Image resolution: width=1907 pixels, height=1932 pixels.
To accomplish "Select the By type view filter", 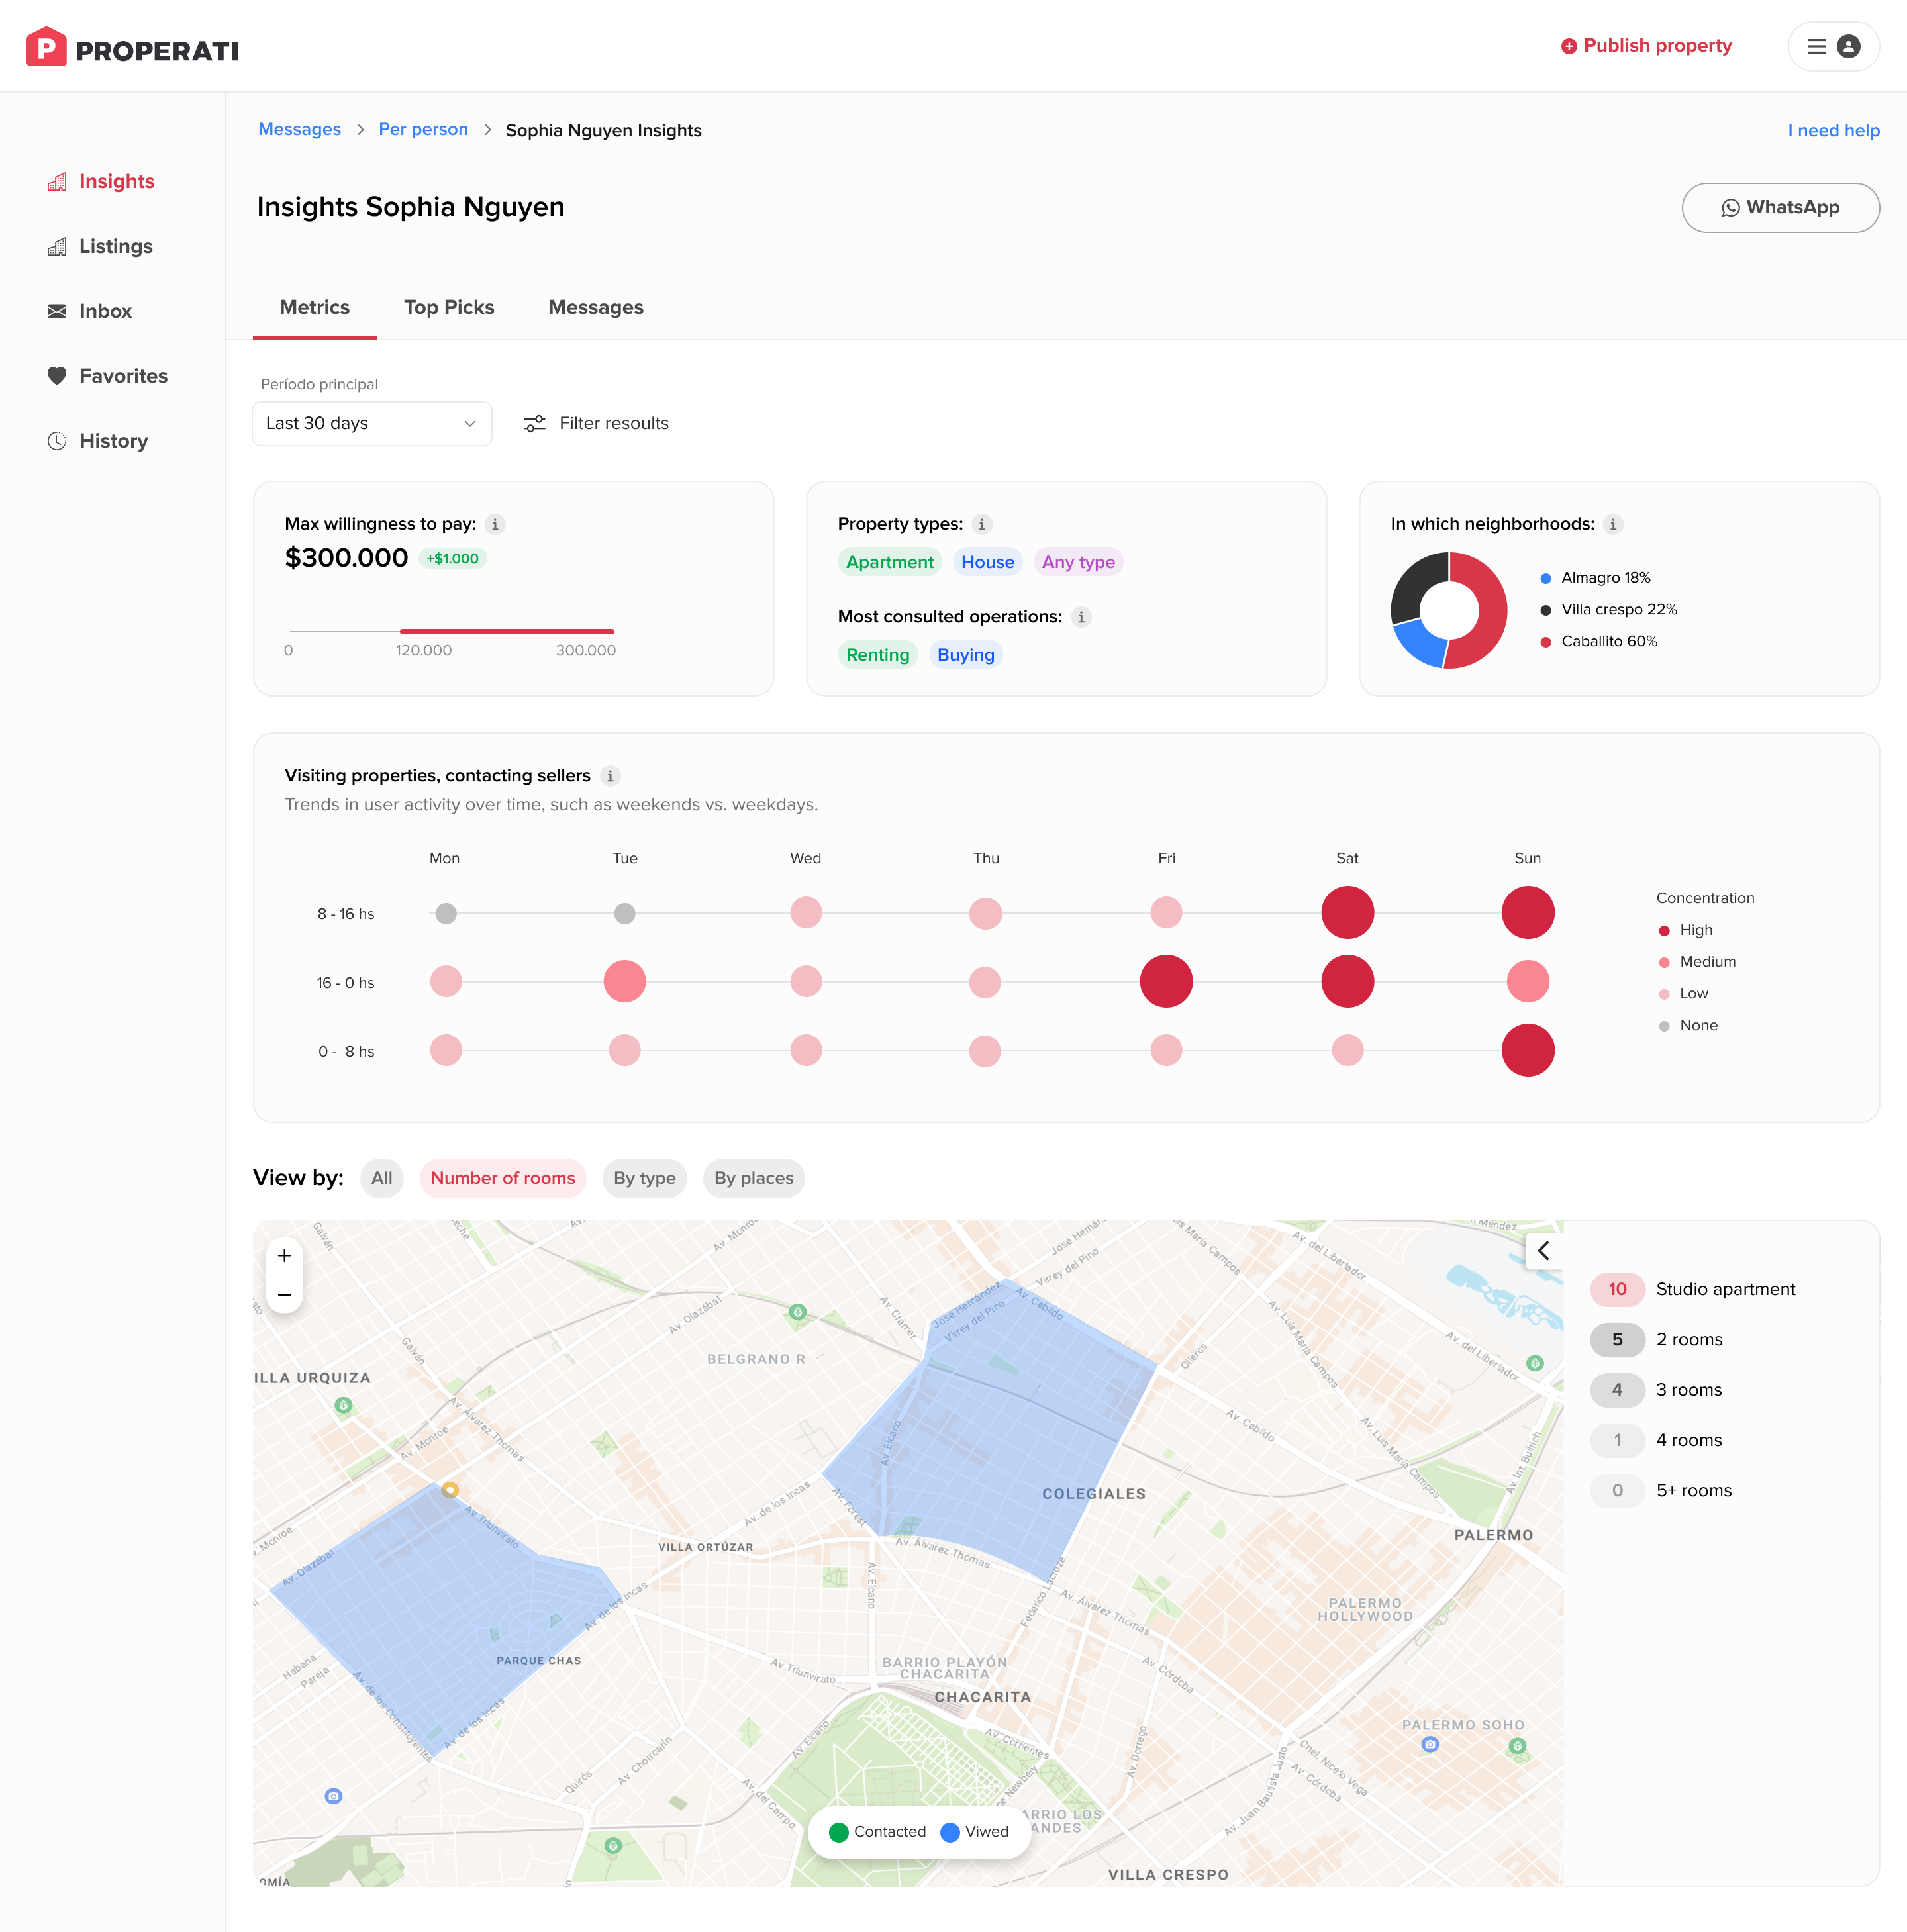I will tap(644, 1178).
